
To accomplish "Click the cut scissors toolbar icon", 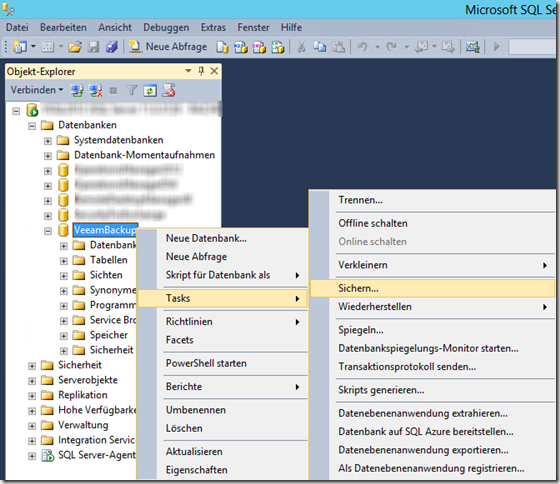I will (301, 47).
